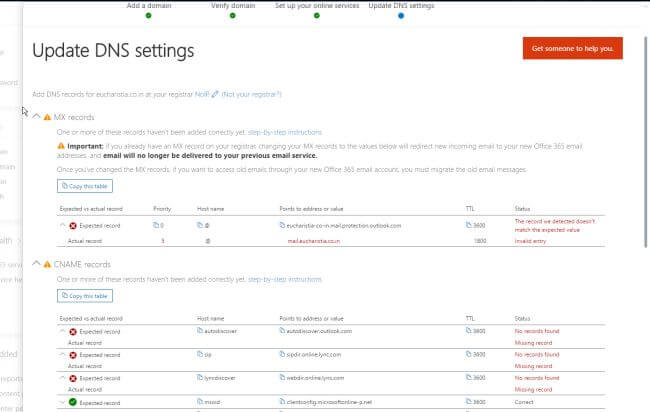Copy the lyncdiscover host name
The width and height of the screenshot is (650, 412).
pyautogui.click(x=200, y=378)
